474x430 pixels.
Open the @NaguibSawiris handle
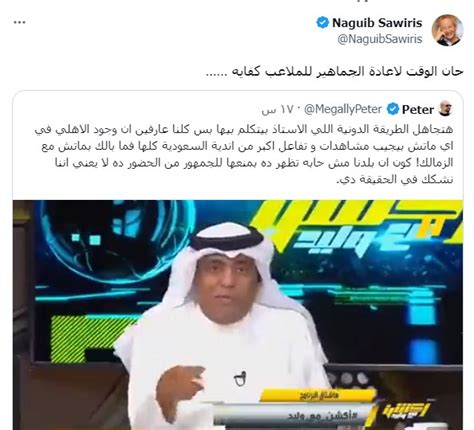(380, 39)
